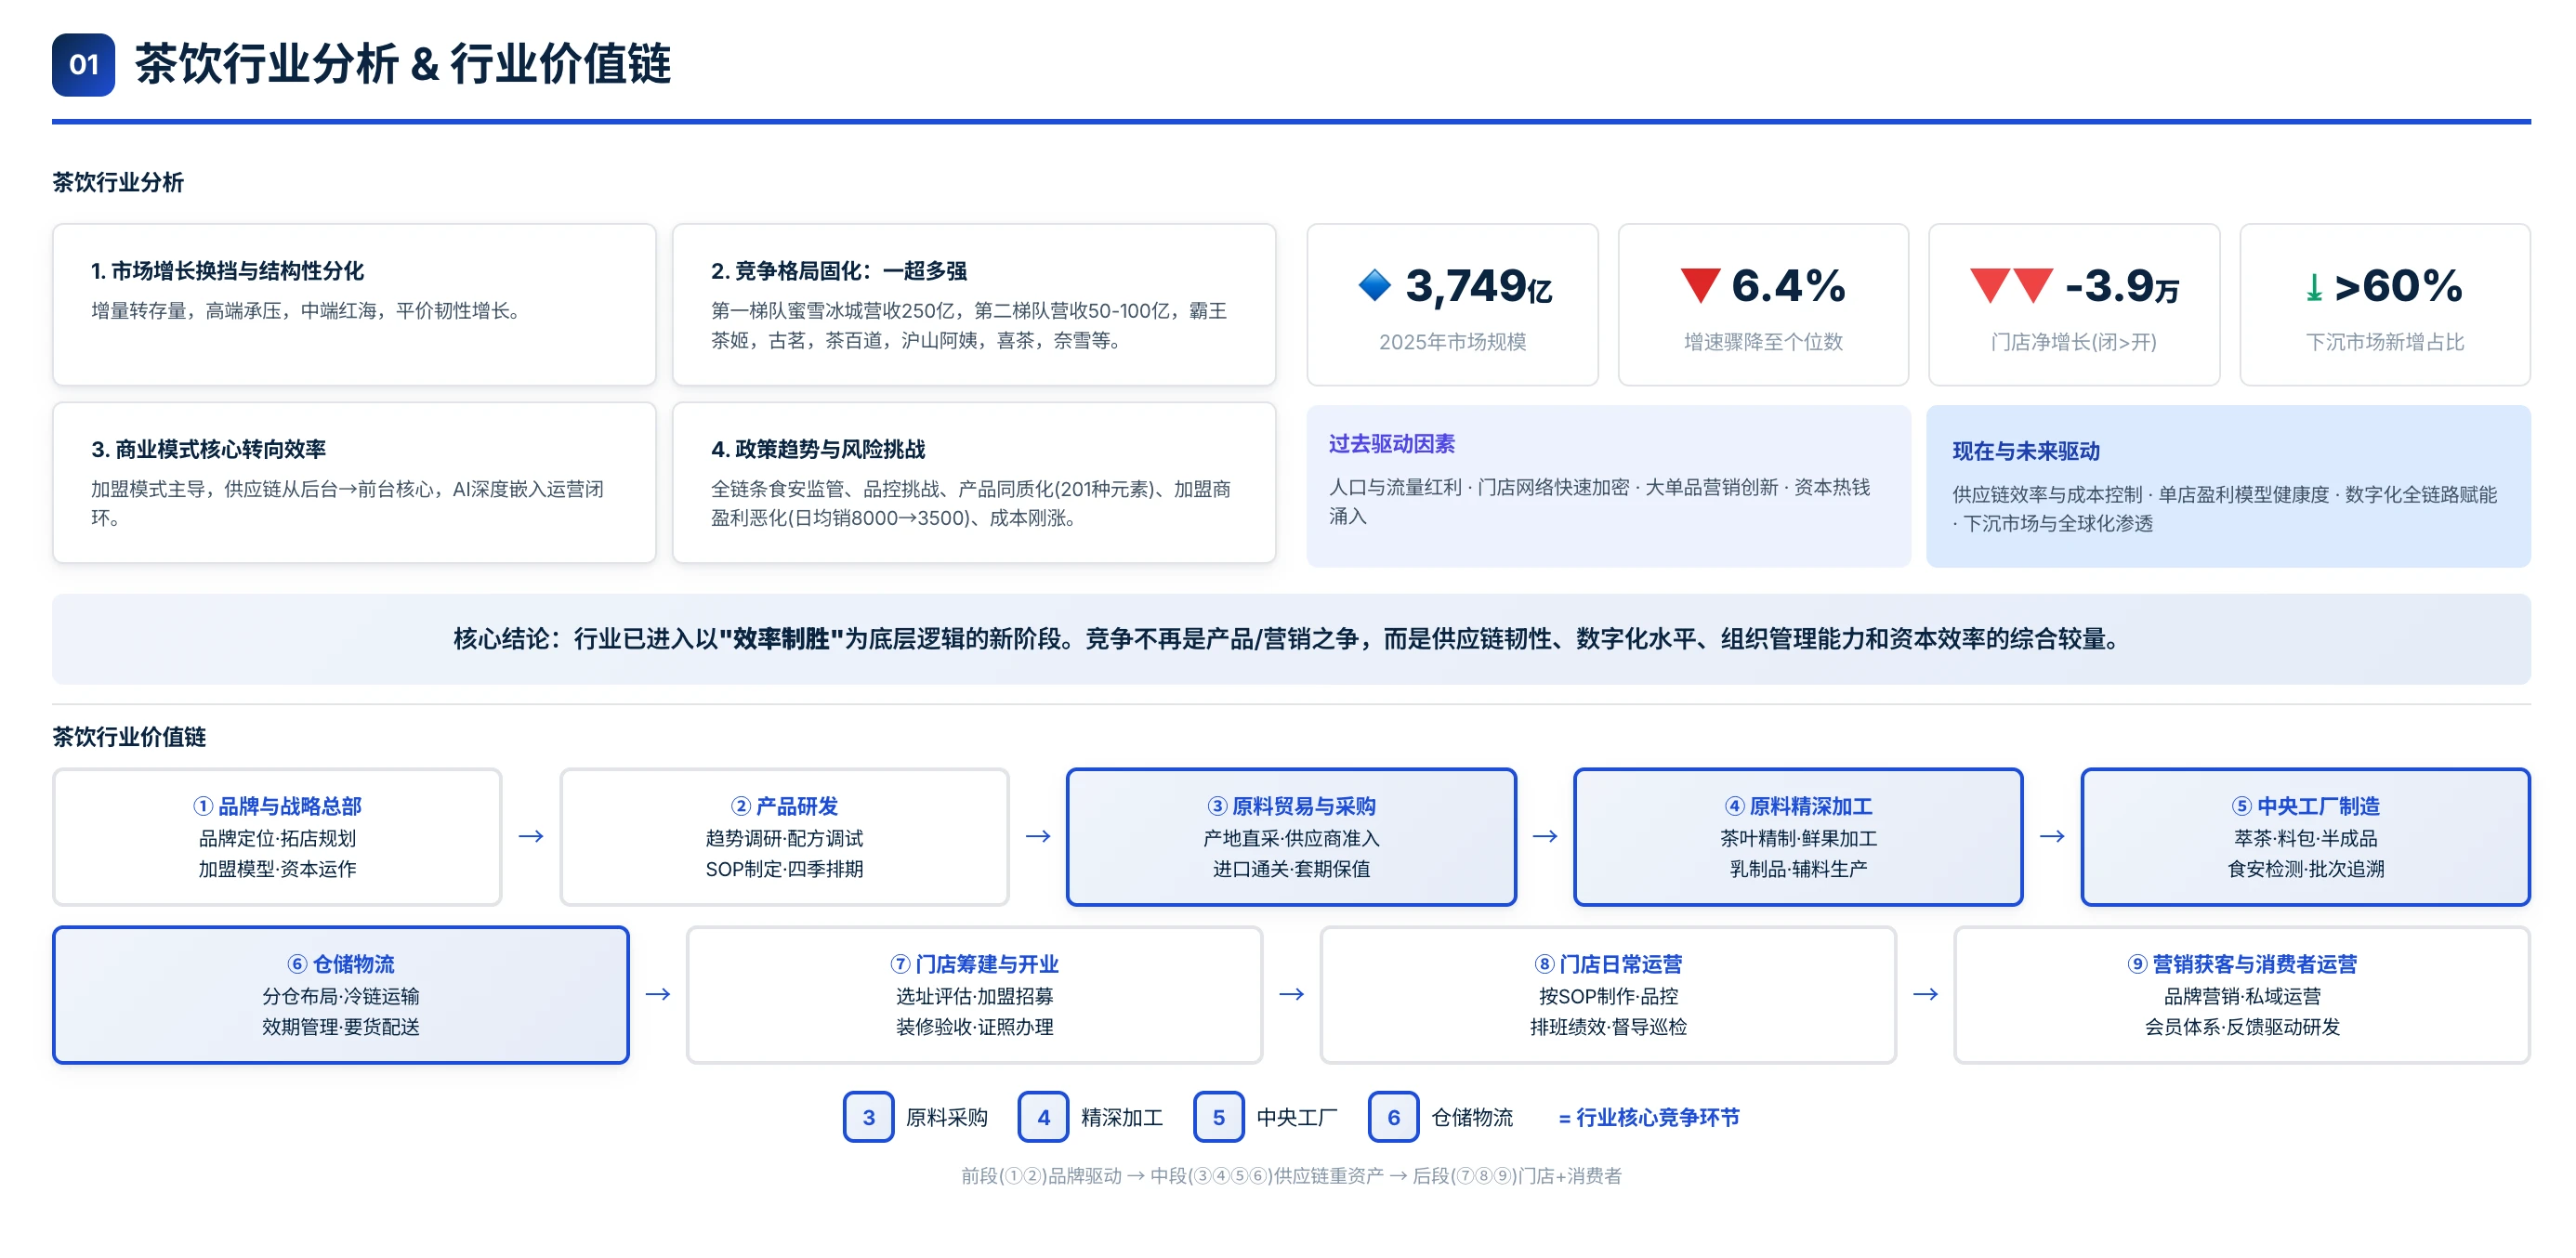2576x1258 pixels.
Task: Select value chain step ⑧ 门店日常运营
Action: click(1608, 995)
